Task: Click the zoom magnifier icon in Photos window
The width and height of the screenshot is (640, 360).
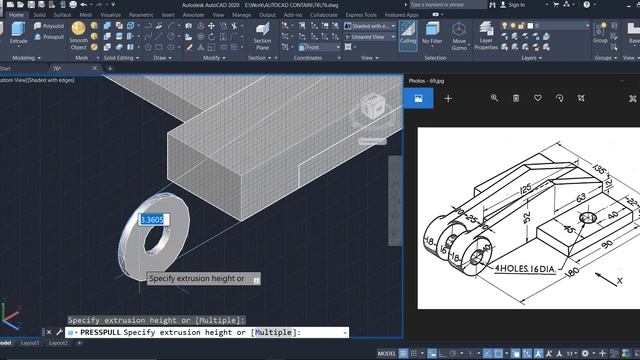Action: coord(494,98)
